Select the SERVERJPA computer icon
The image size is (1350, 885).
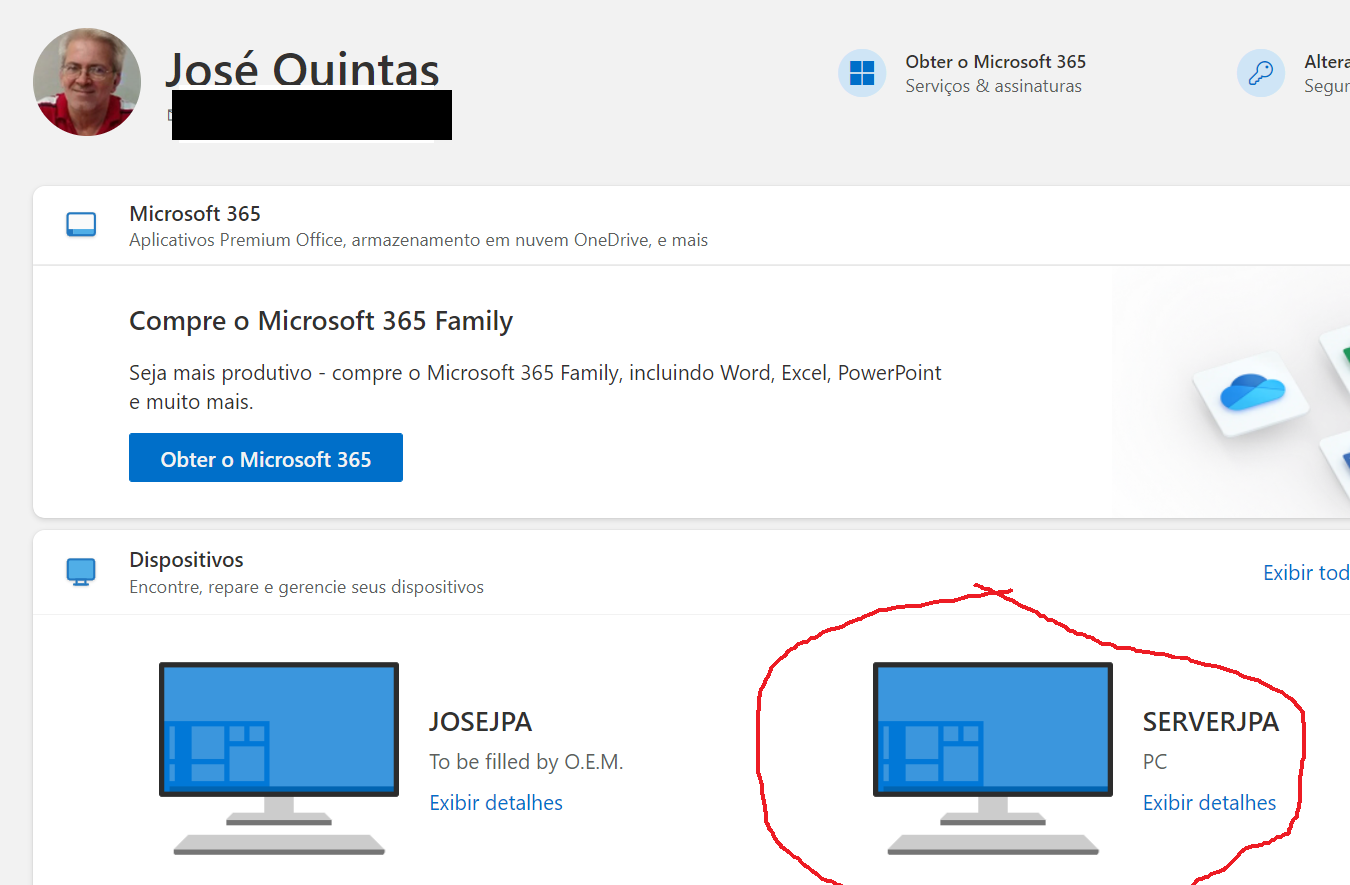point(993,758)
